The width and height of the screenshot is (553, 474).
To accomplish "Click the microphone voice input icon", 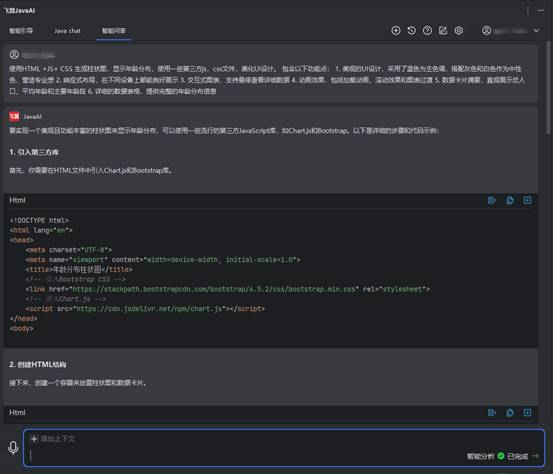I will click(13, 448).
